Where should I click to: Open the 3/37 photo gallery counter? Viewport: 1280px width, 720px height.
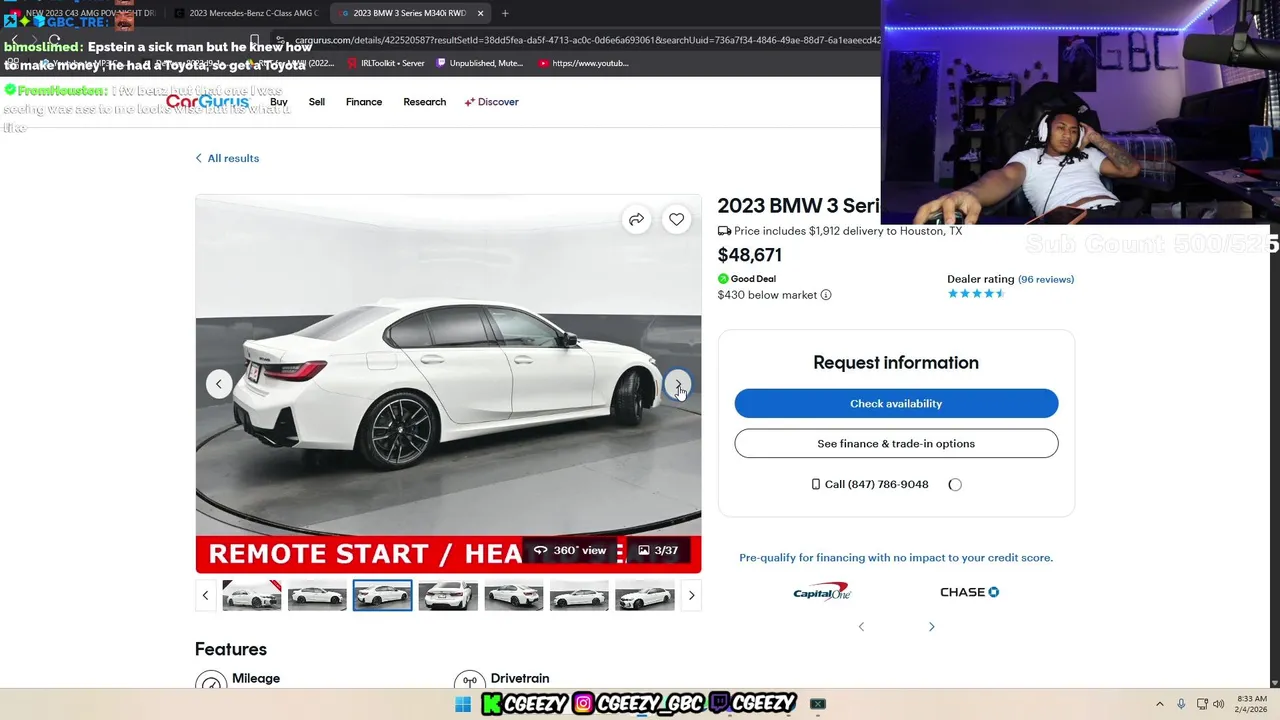[658, 550]
